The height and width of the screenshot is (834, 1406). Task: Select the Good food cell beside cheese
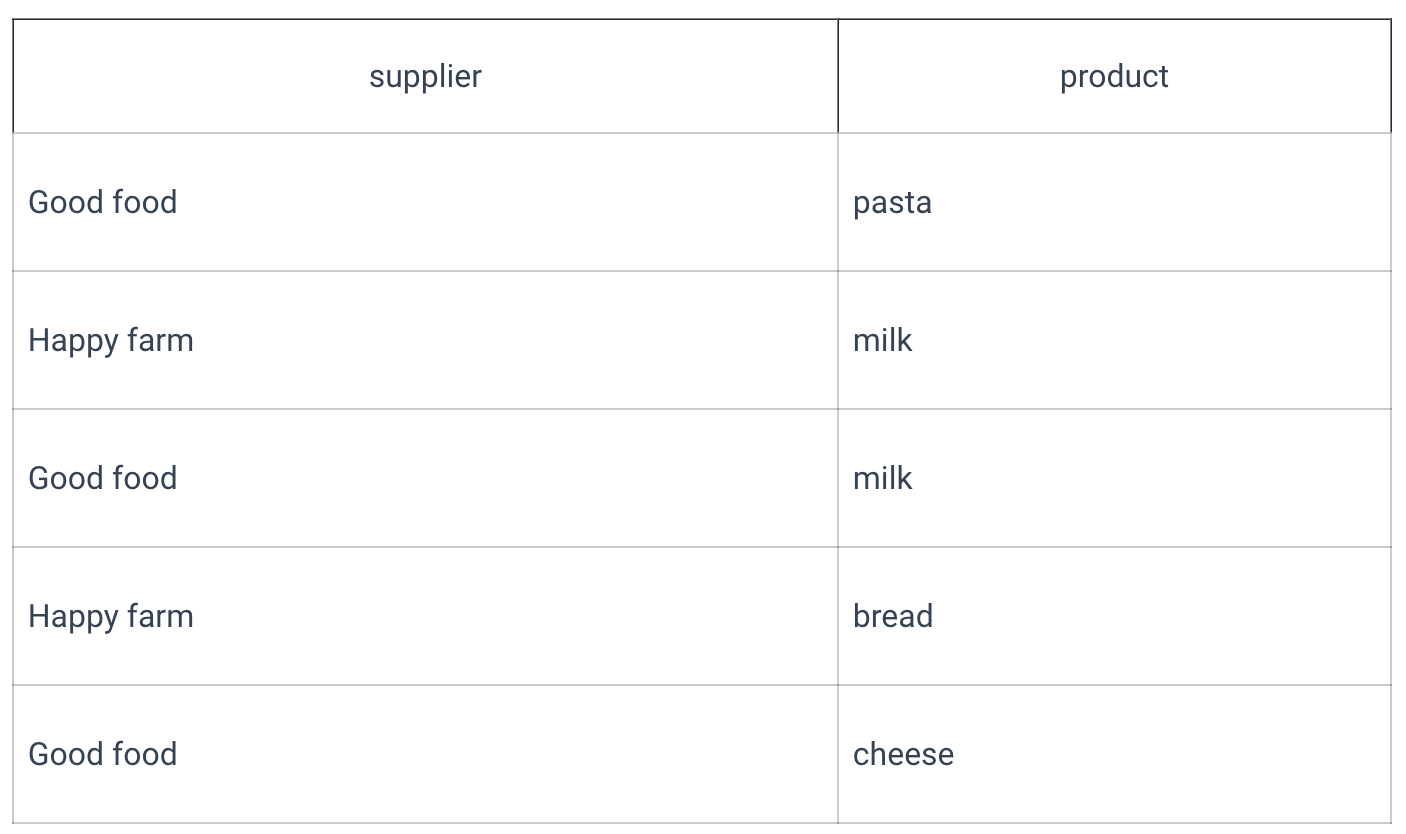click(x=425, y=754)
